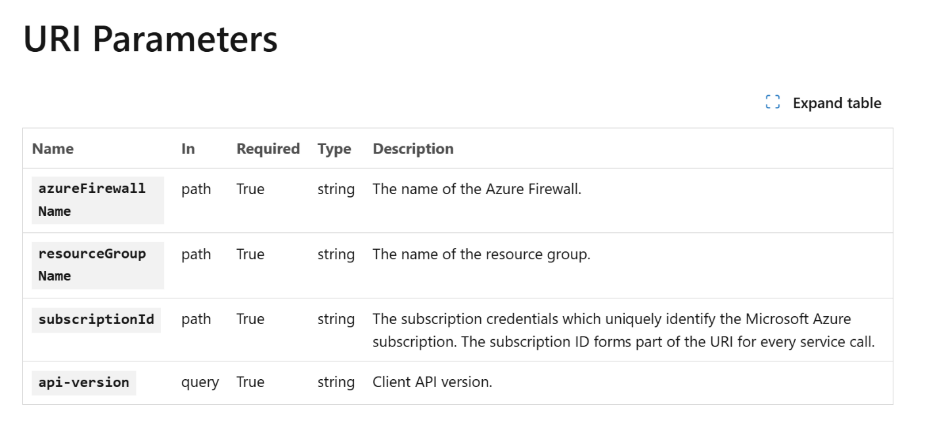Click the subscription credentials description text

coord(623,330)
